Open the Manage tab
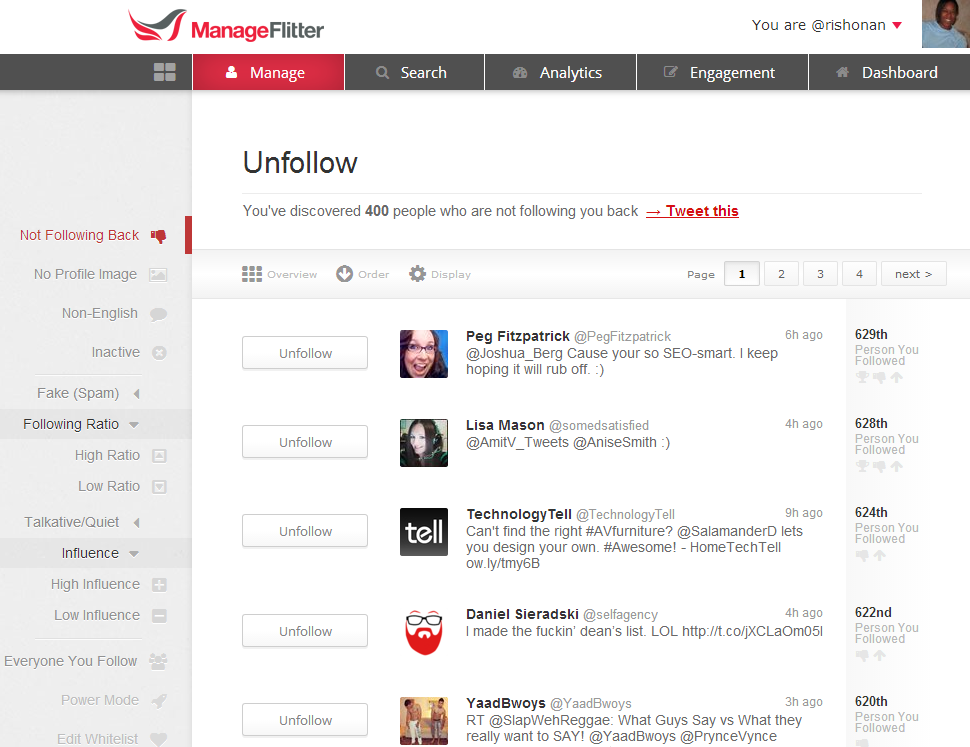This screenshot has width=970, height=747. point(268,72)
